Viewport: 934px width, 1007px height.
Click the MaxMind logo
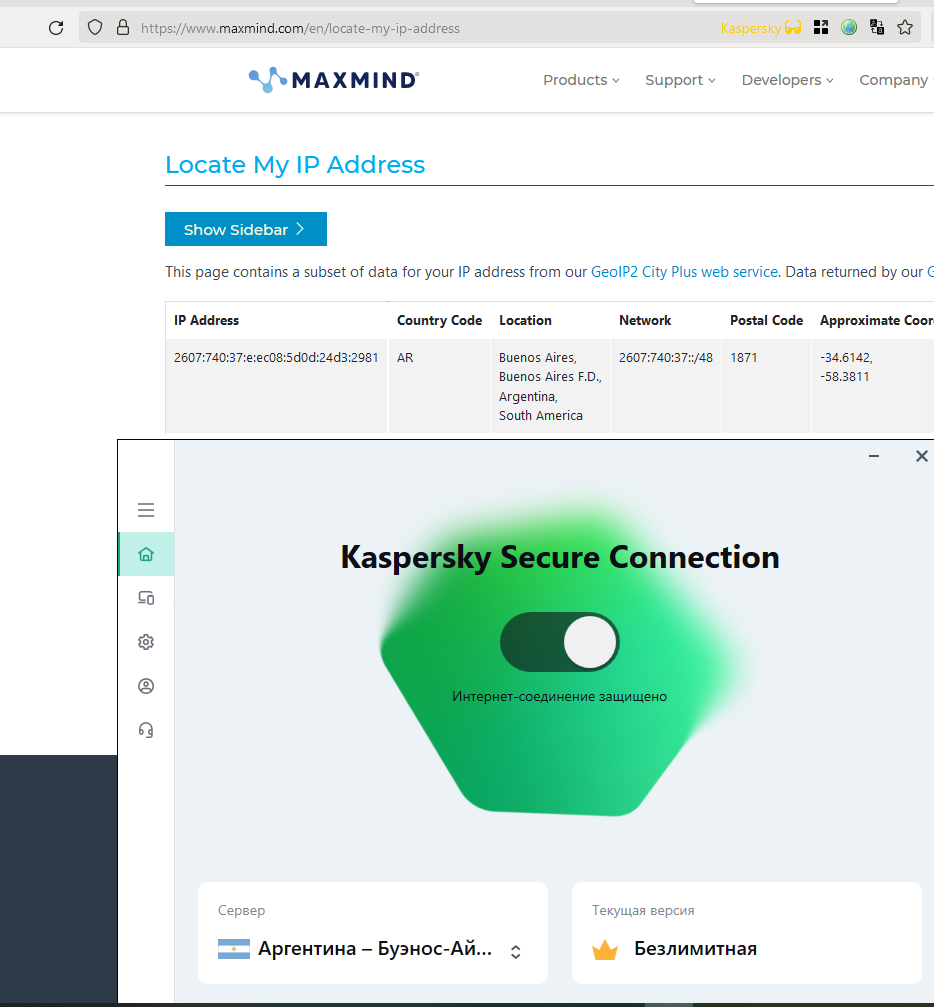[x=334, y=80]
